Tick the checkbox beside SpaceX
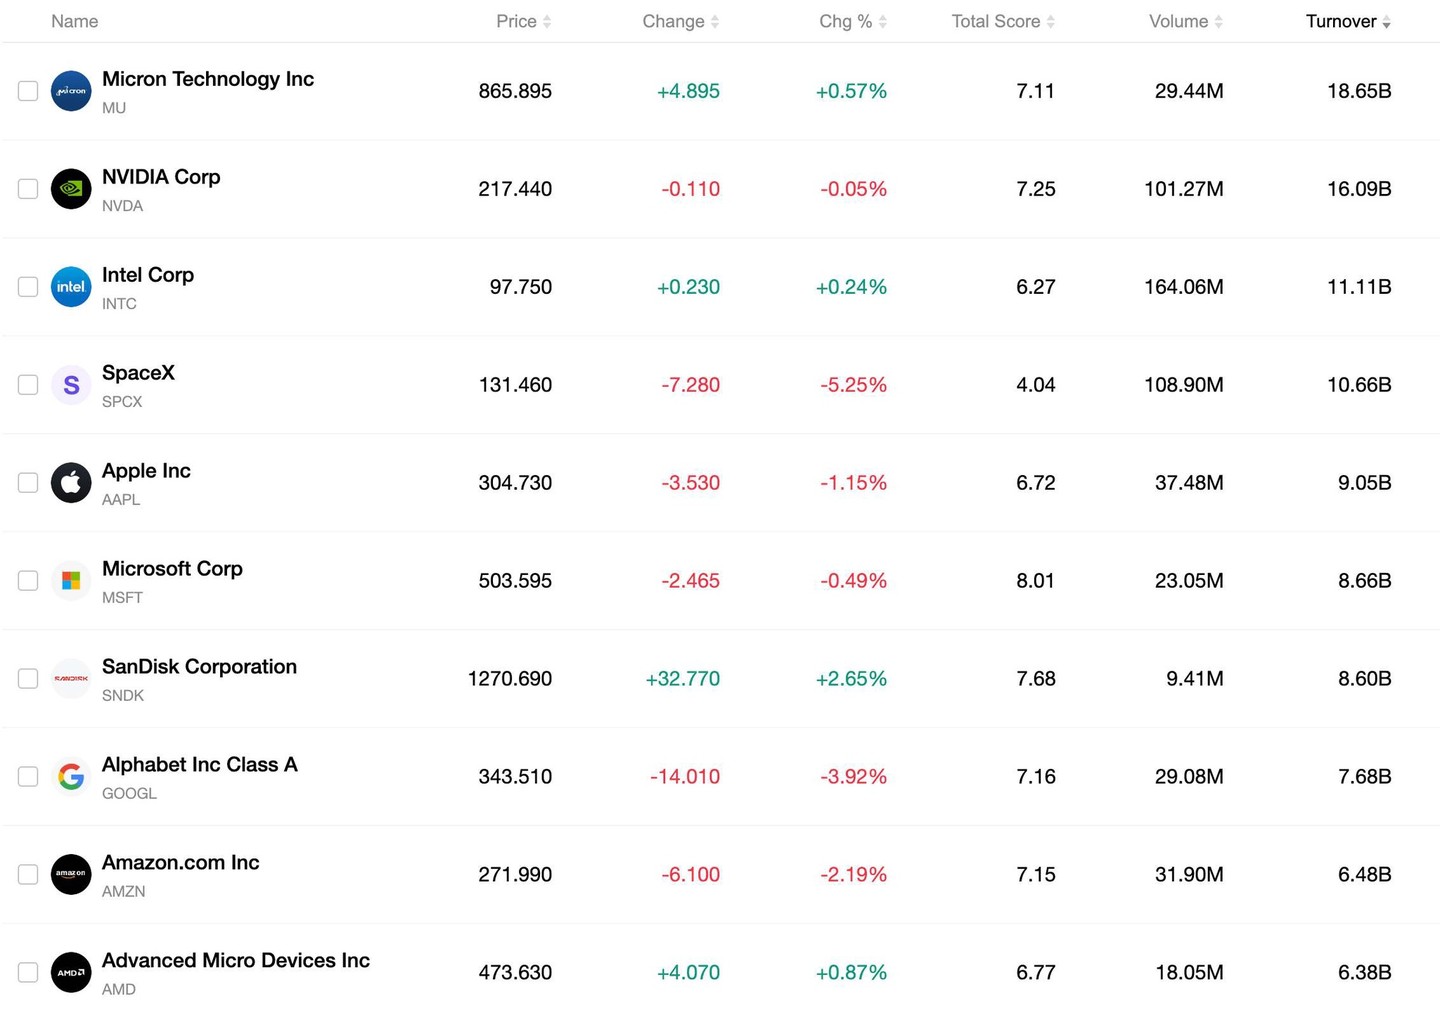 [28, 385]
